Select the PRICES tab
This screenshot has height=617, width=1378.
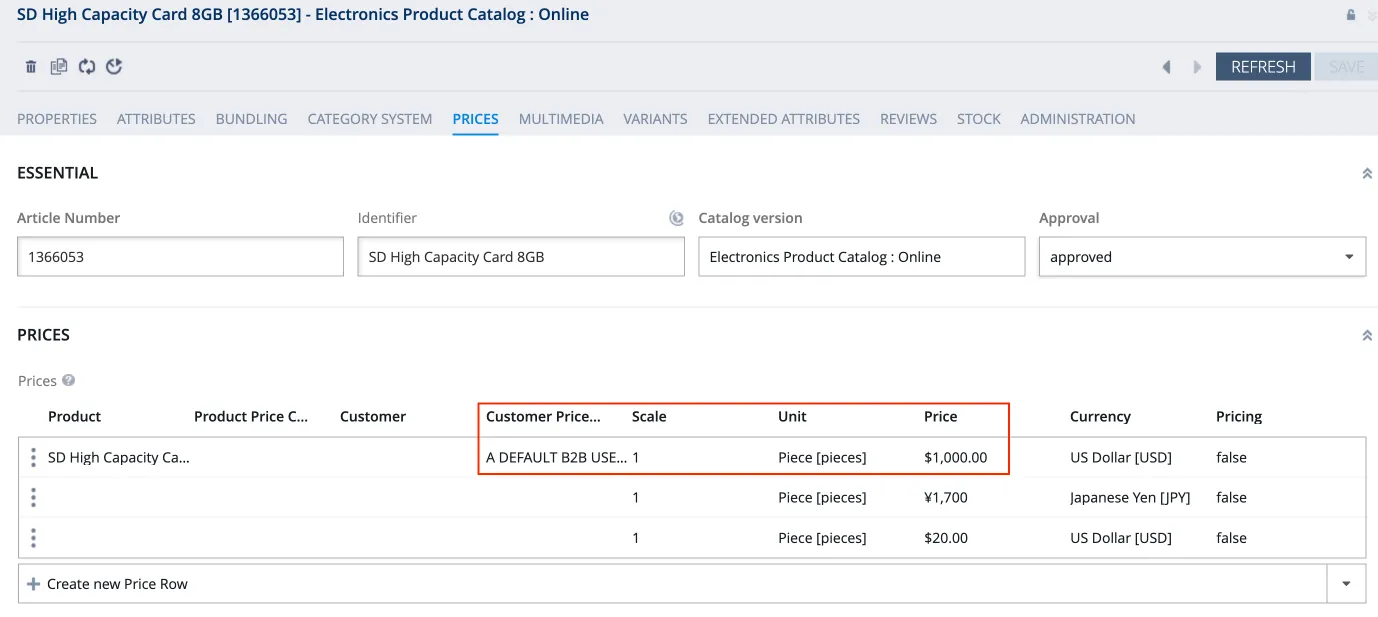point(476,119)
